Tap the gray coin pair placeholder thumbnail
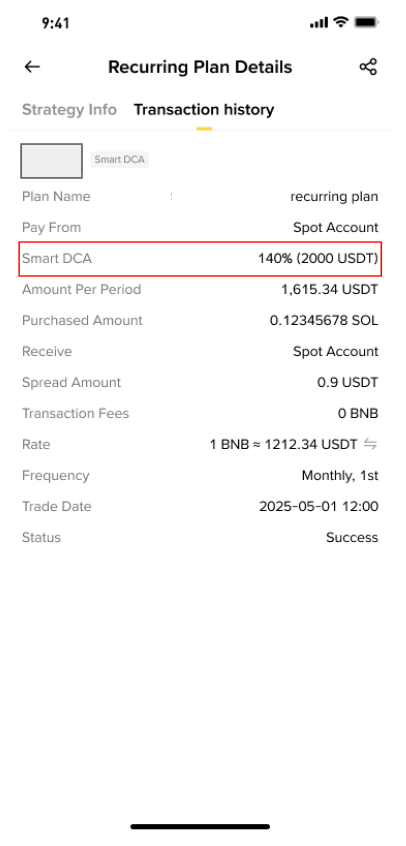406x846 pixels. [51, 161]
